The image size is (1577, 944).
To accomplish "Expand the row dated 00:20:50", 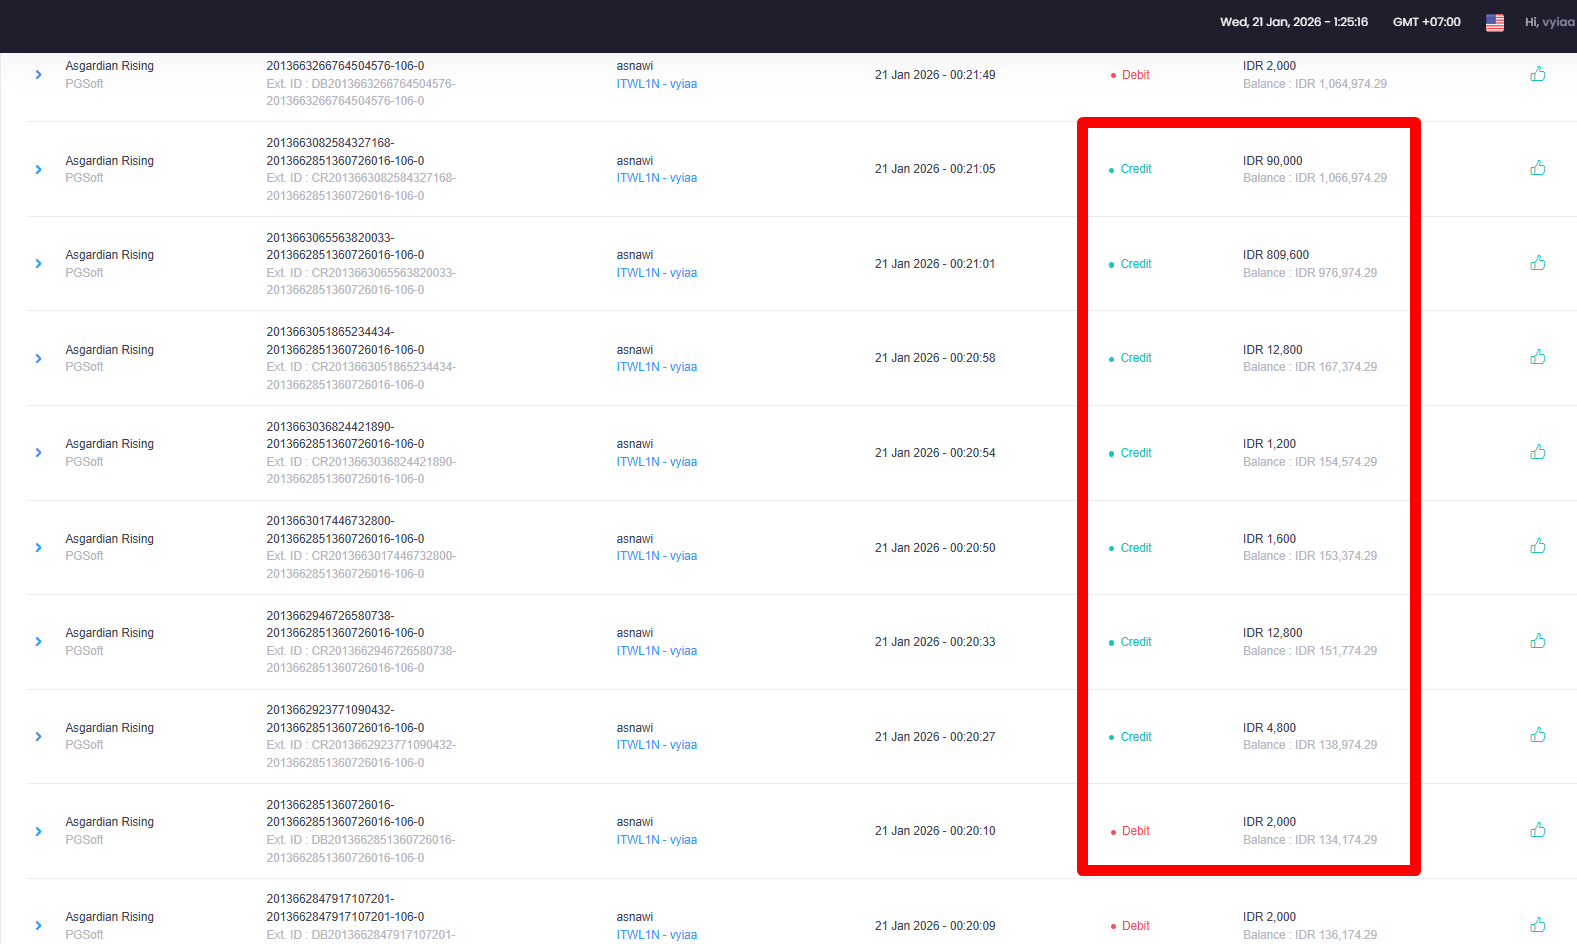I will coord(38,548).
